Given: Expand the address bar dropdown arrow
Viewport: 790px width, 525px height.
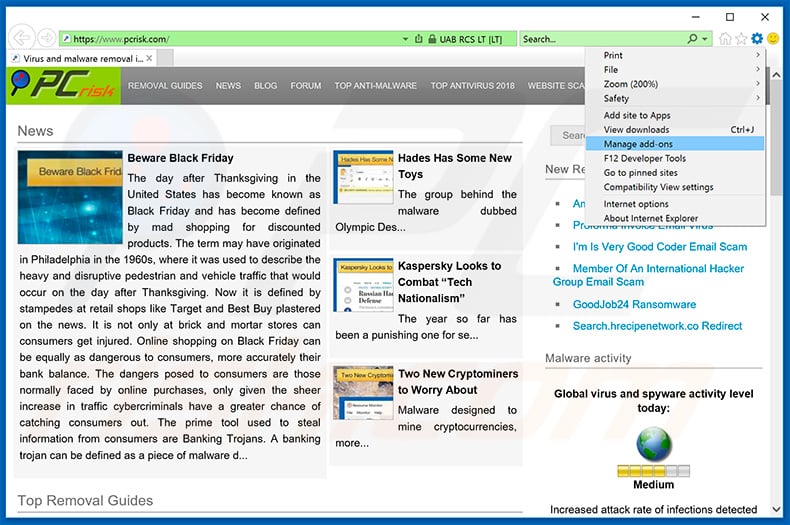Looking at the screenshot, I should click(x=405, y=39).
